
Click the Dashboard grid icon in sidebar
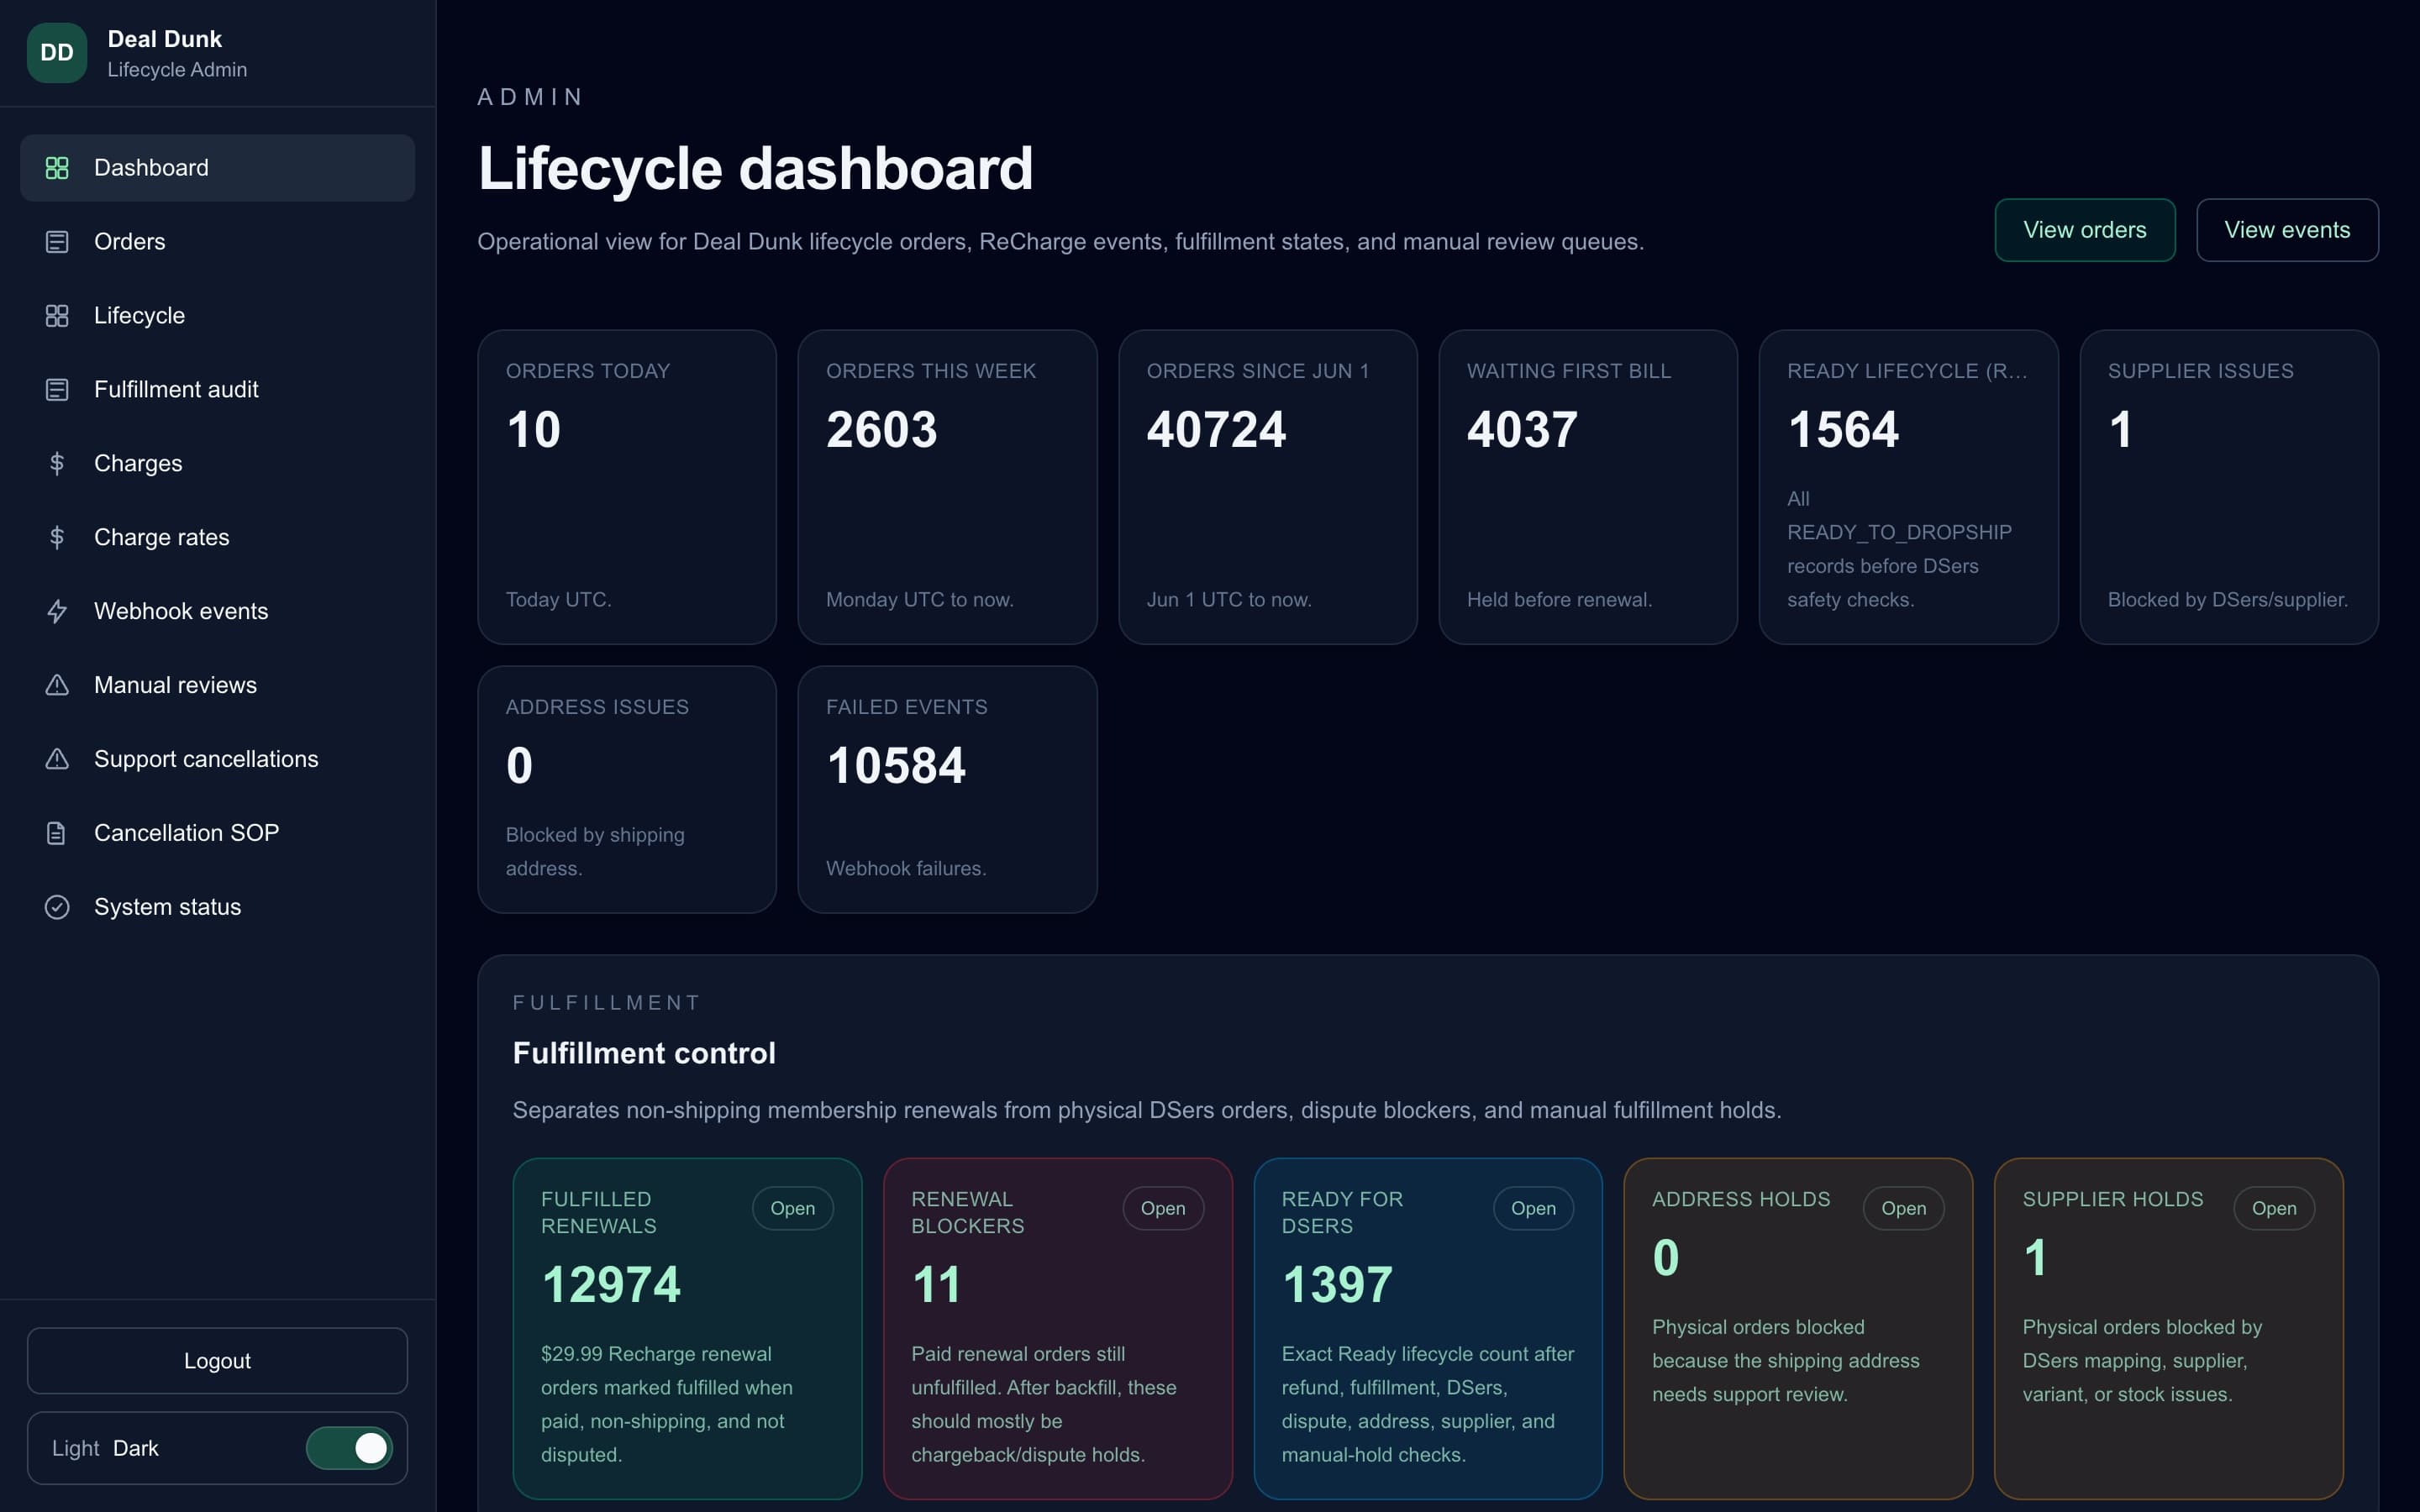[57, 168]
